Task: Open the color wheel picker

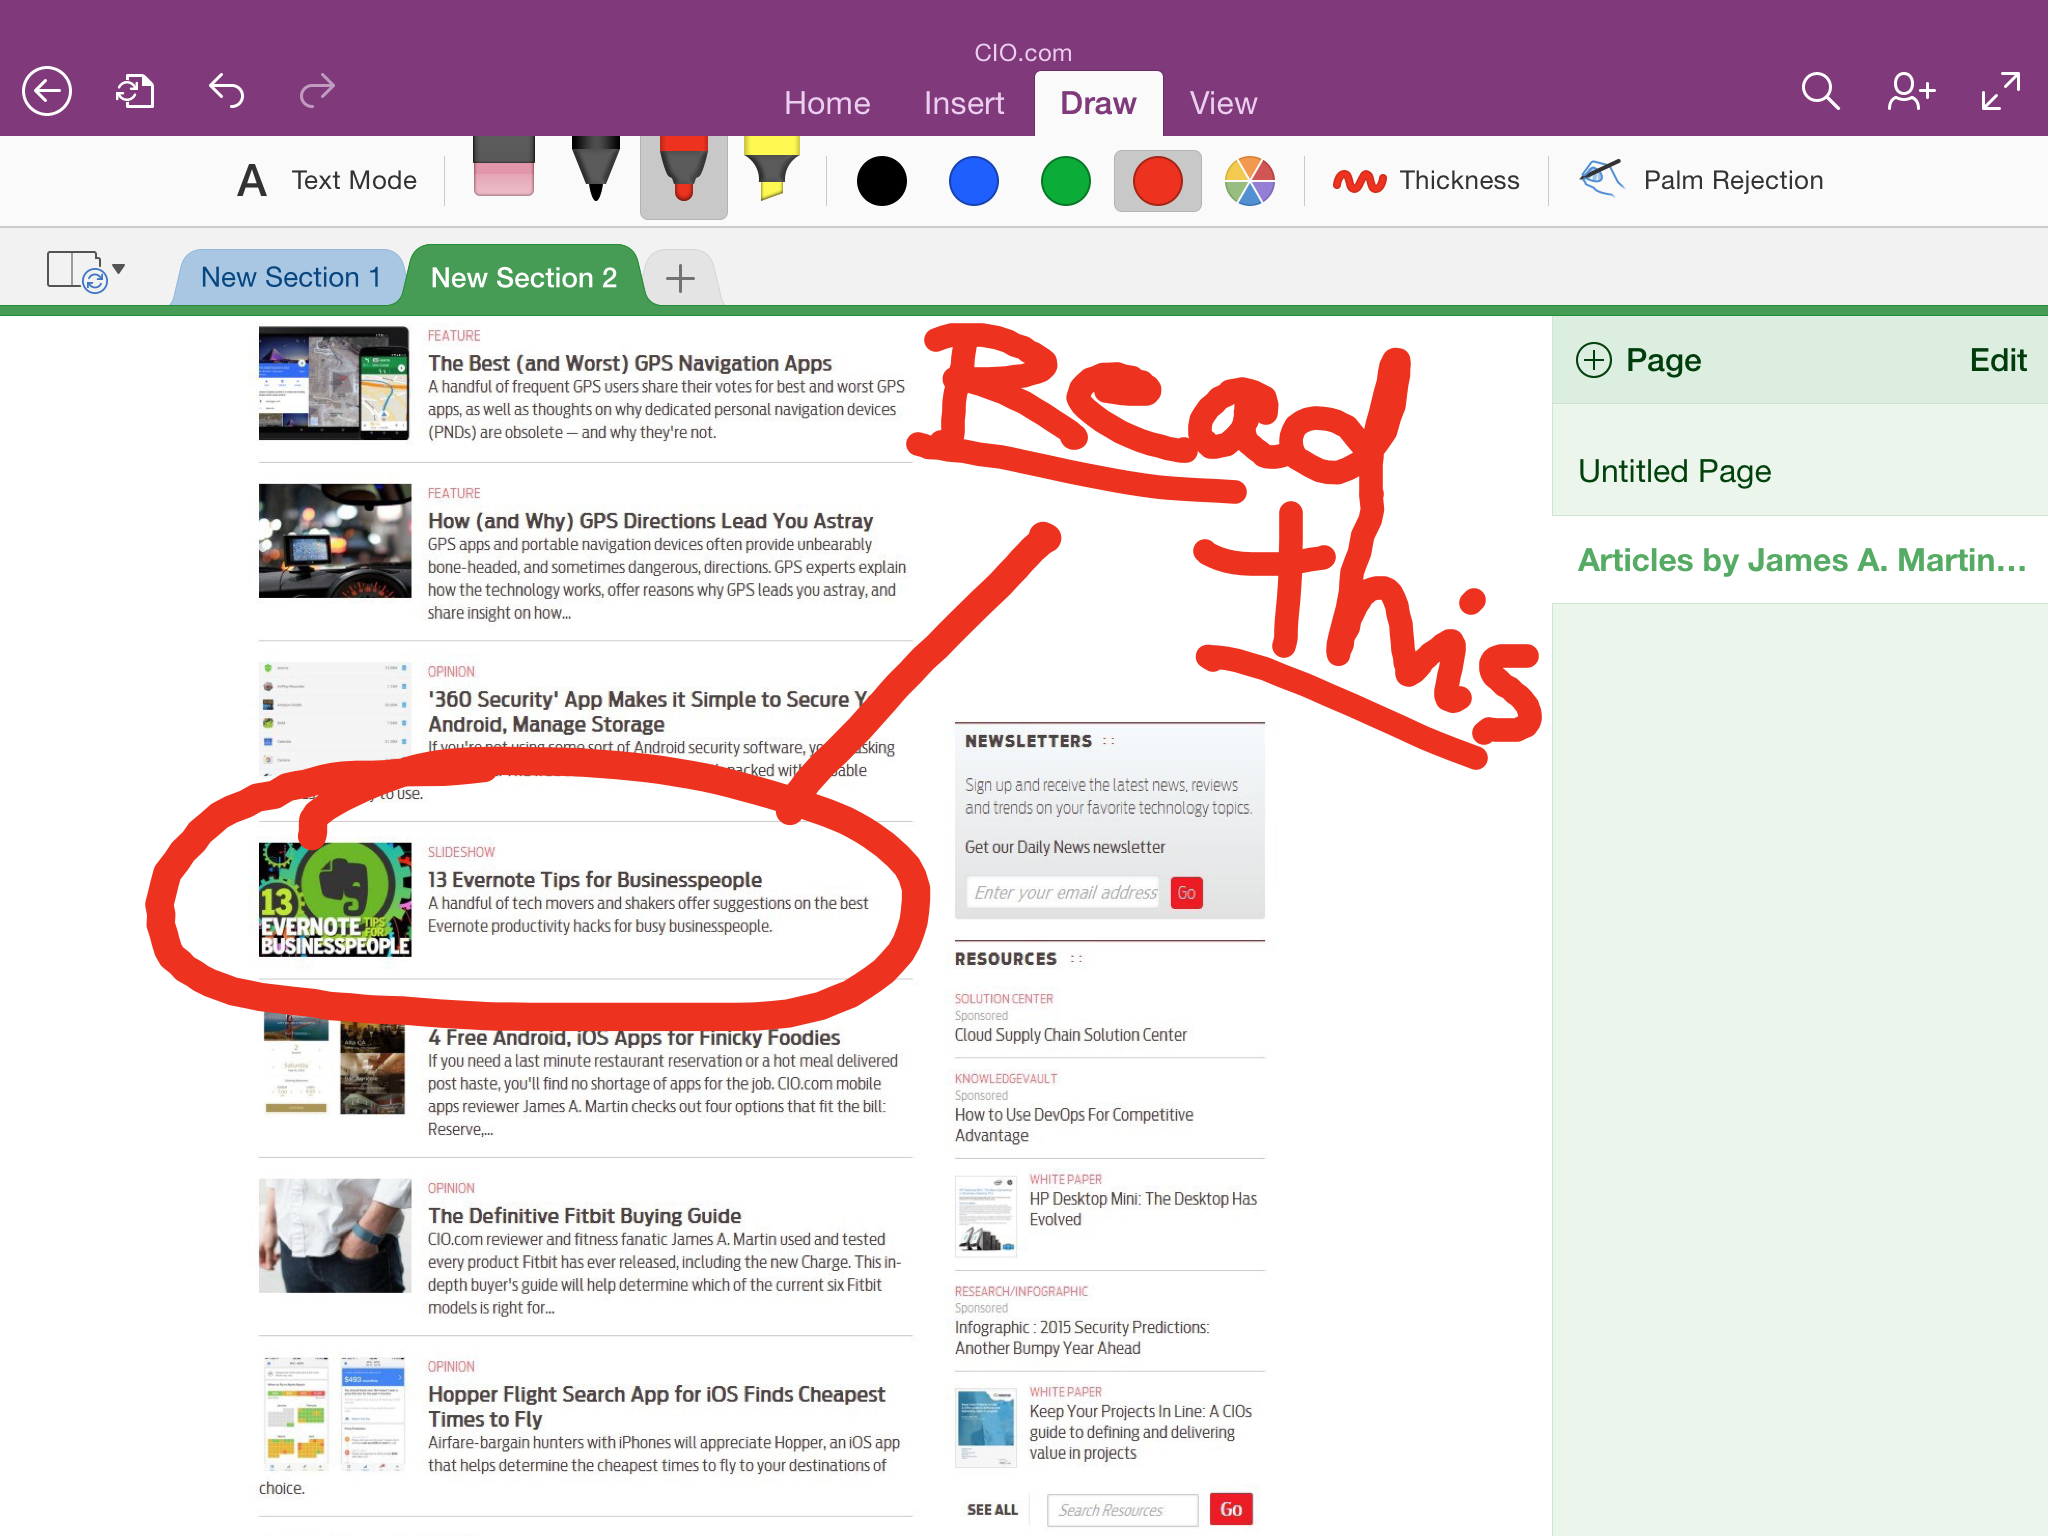Action: point(1251,181)
